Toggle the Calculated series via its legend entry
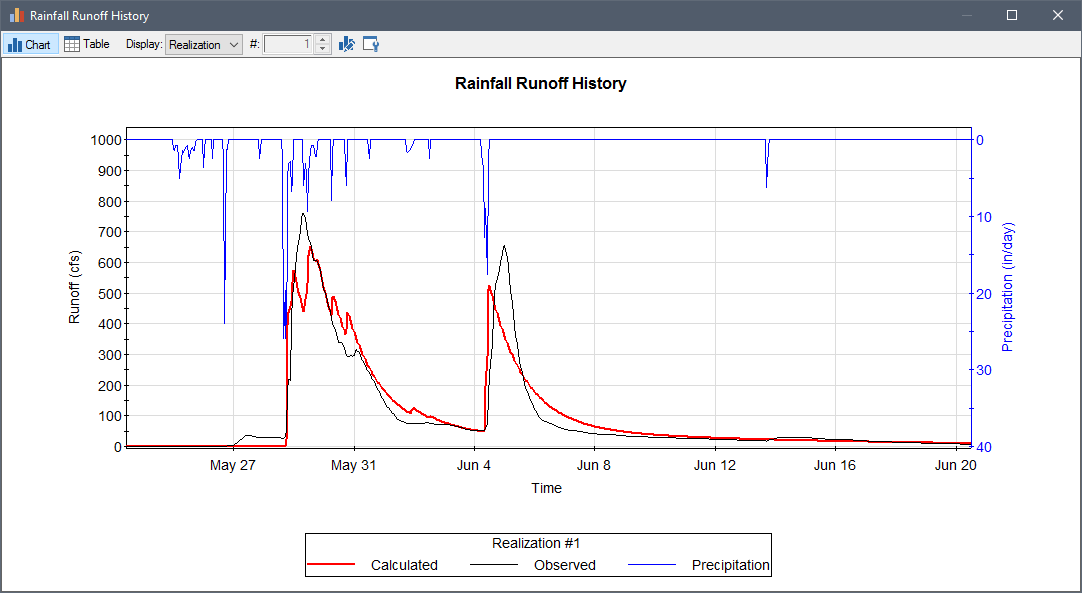Screen dimensions: 1082x593 pos(404,565)
